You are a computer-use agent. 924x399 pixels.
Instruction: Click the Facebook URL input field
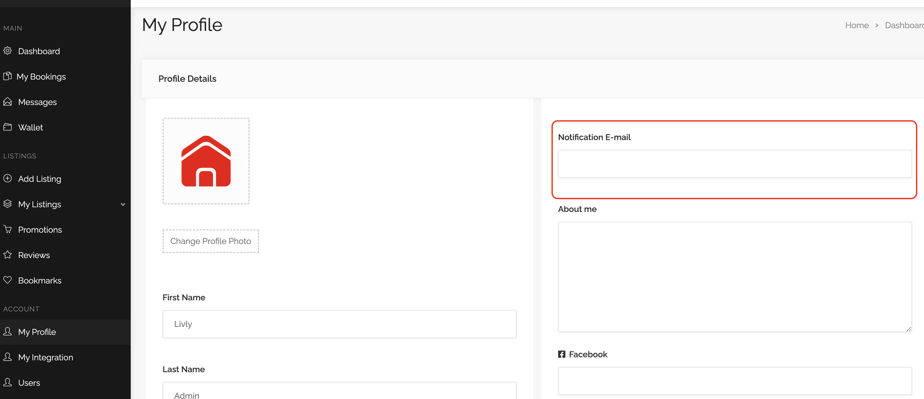pyautogui.click(x=735, y=381)
